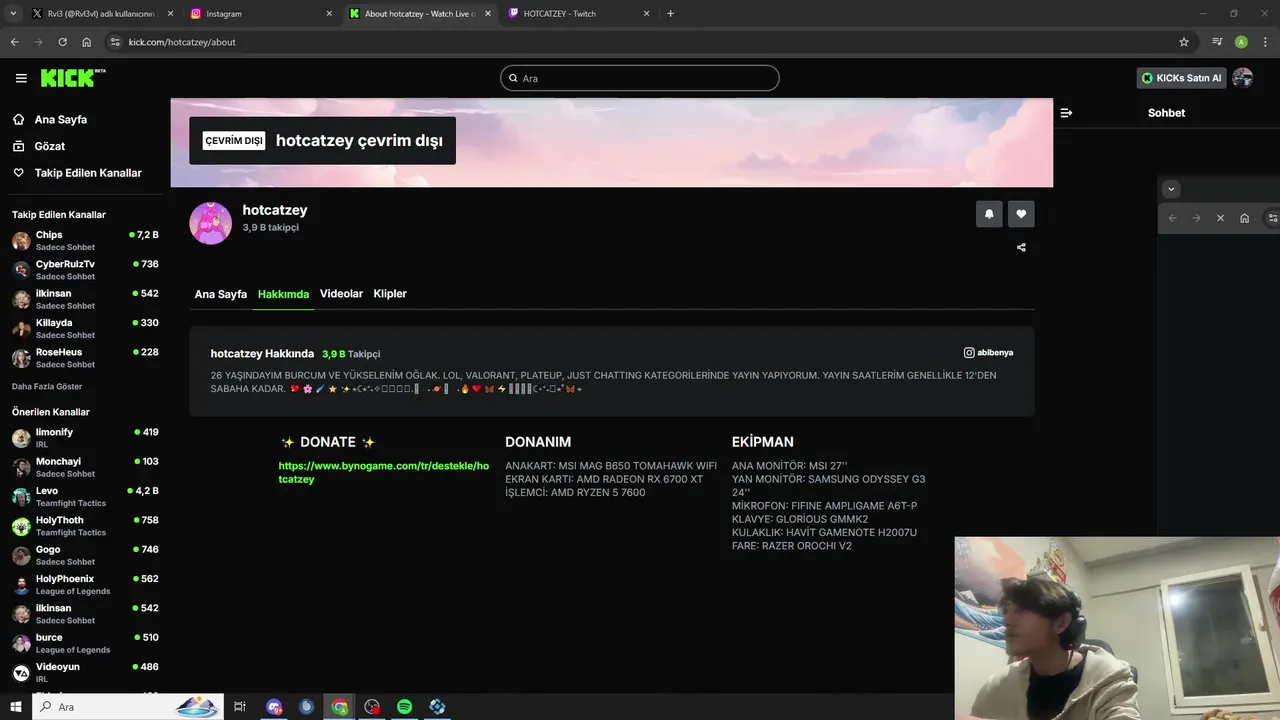This screenshot has height=720, width=1280.
Task: Open Levo recommended channel
Action: click(x=85, y=496)
